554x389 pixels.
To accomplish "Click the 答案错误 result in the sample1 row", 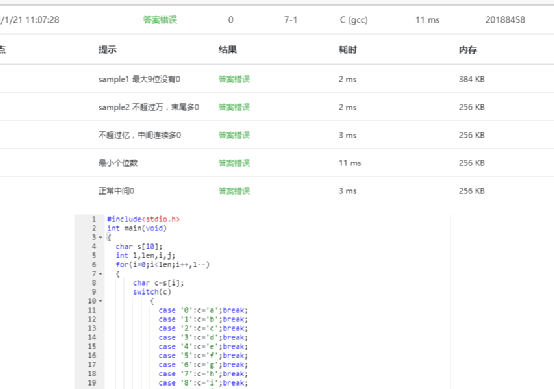I will 234,79.
